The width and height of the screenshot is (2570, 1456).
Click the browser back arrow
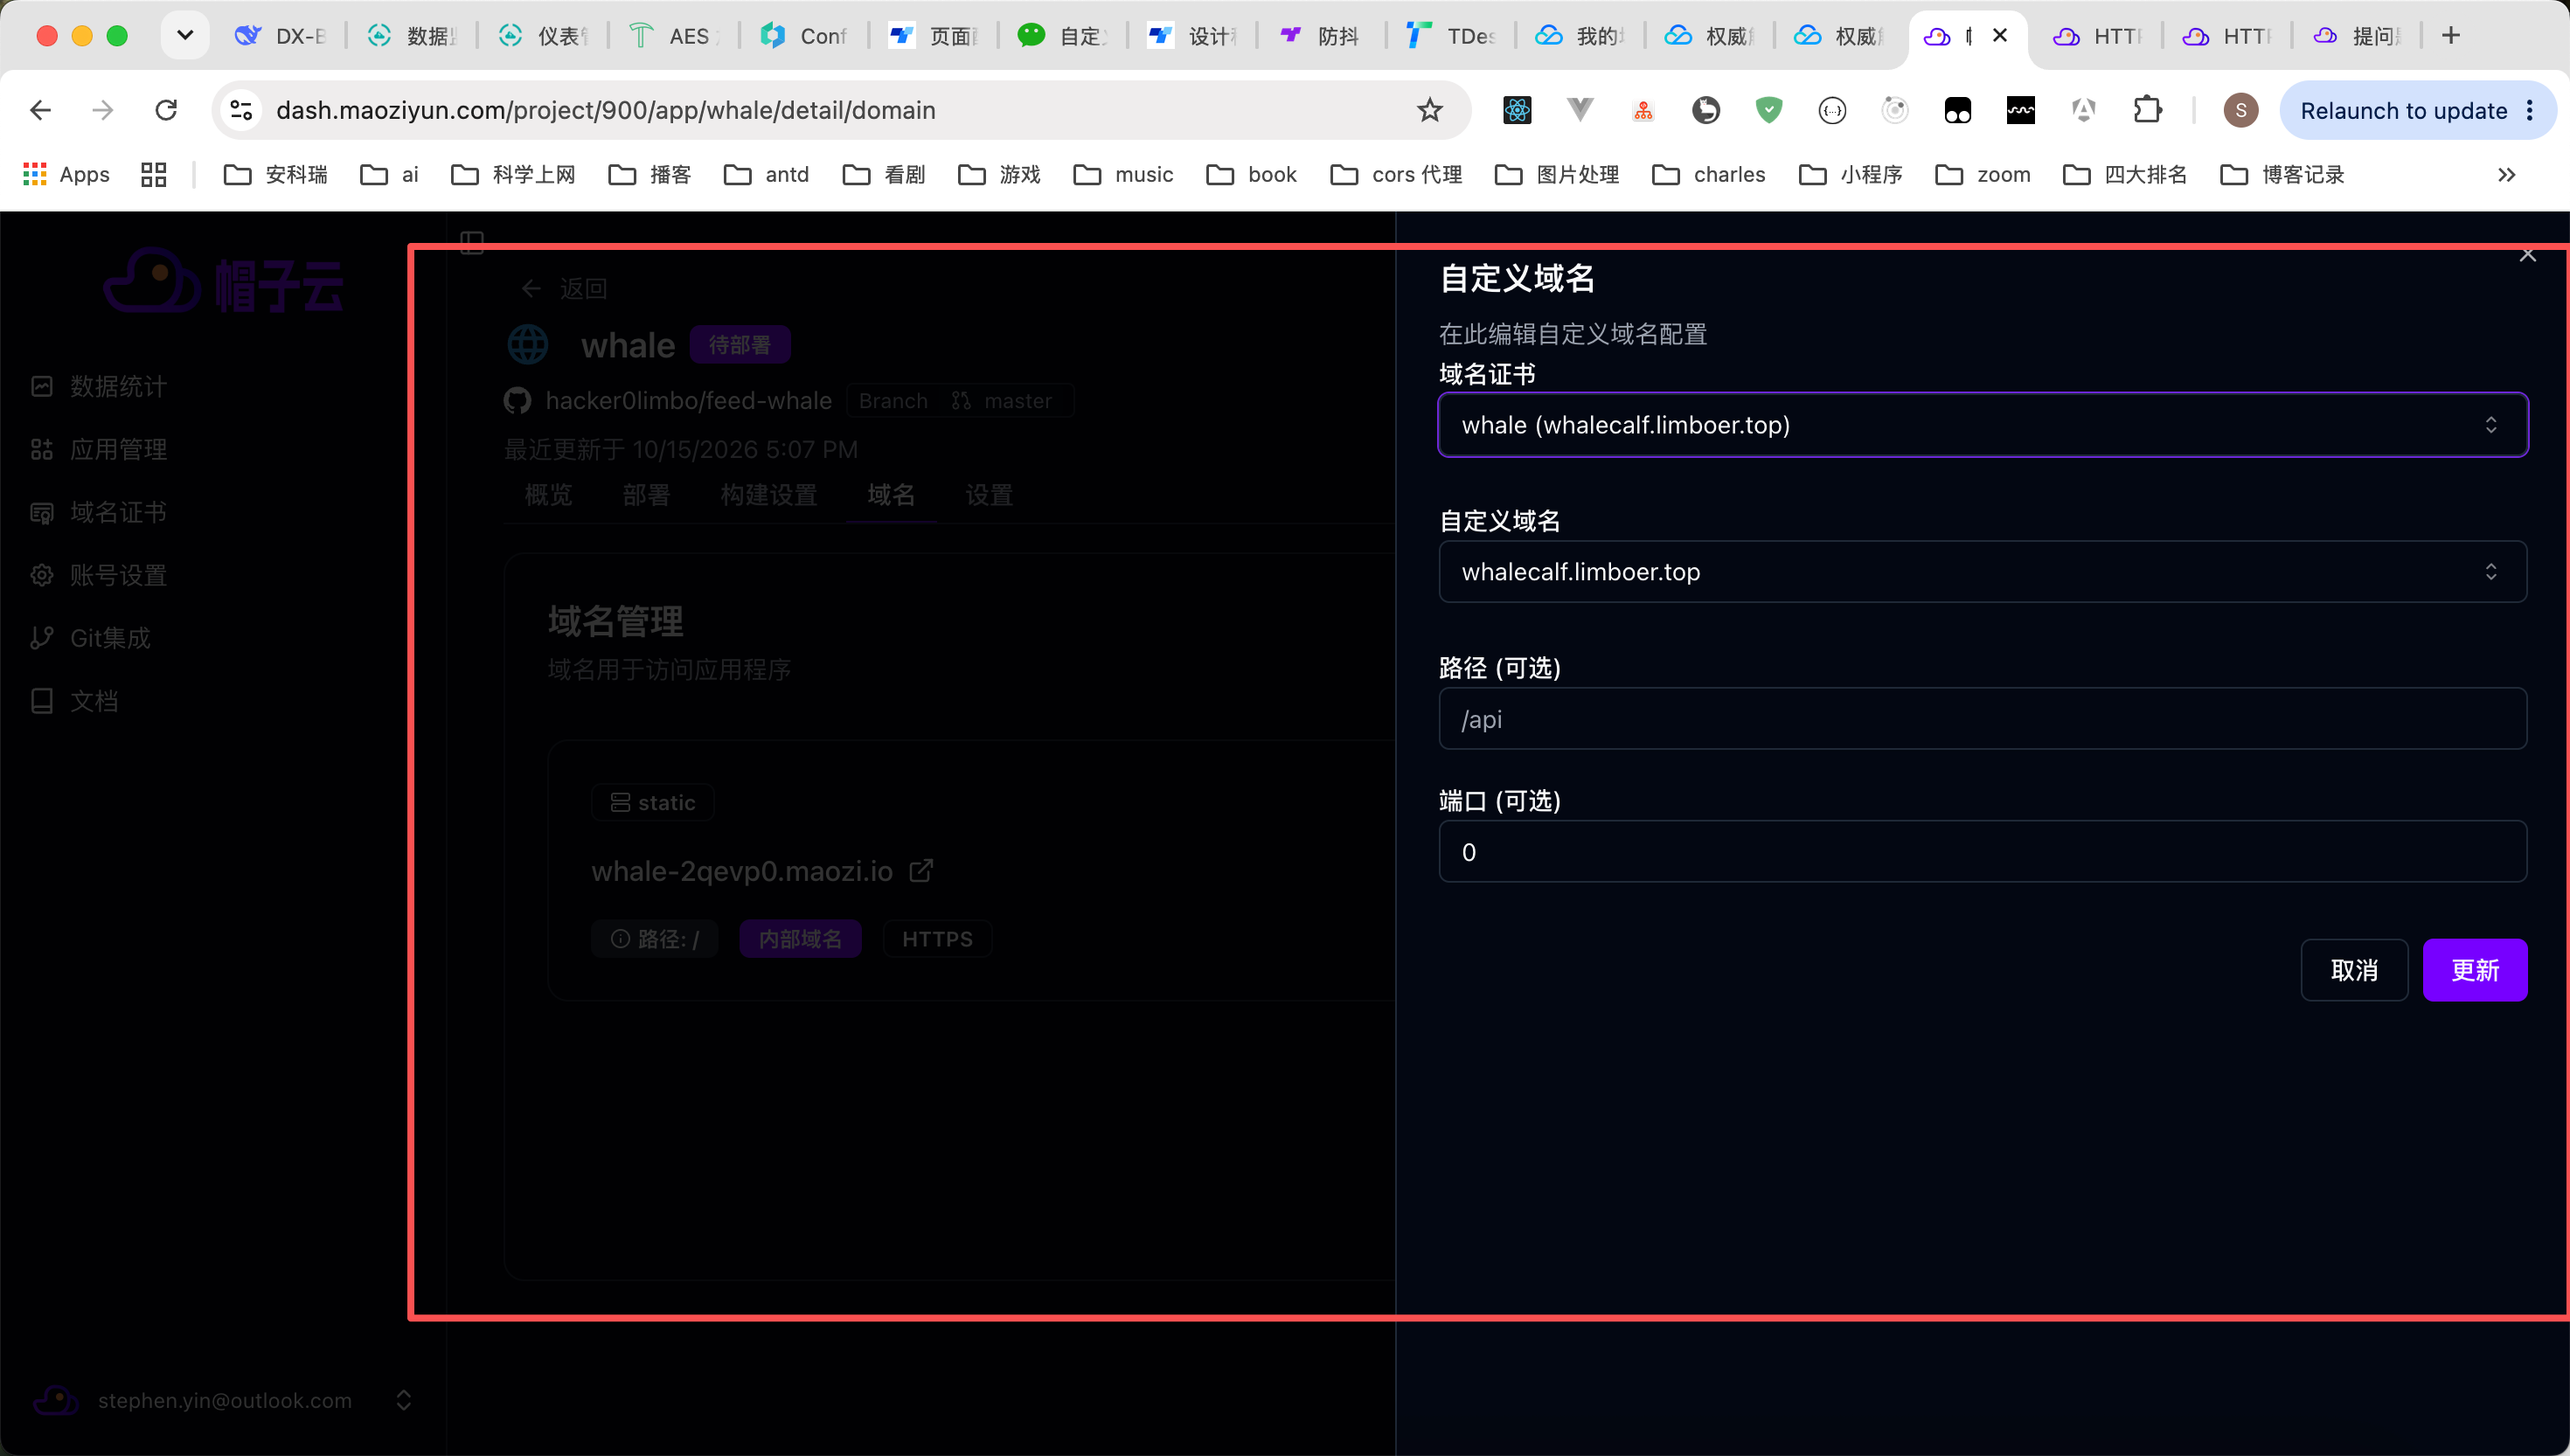point(41,110)
